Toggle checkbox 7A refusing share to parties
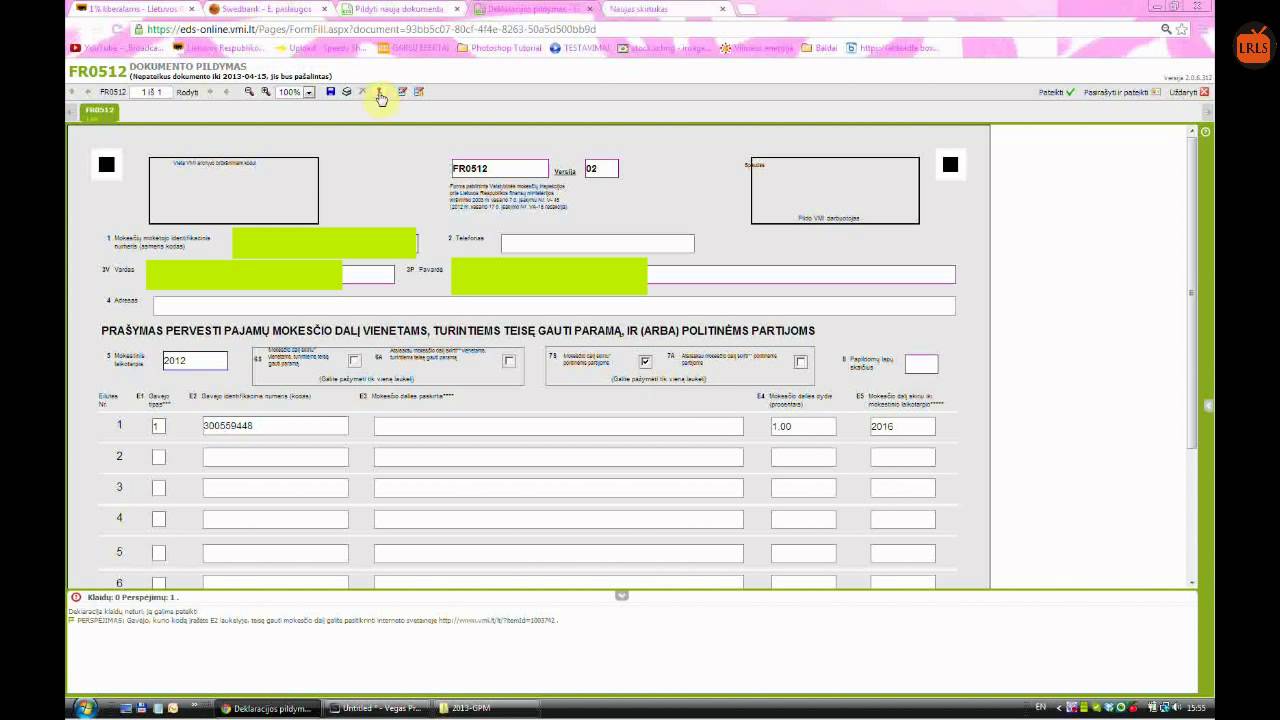This screenshot has height=720, width=1280. tap(801, 361)
